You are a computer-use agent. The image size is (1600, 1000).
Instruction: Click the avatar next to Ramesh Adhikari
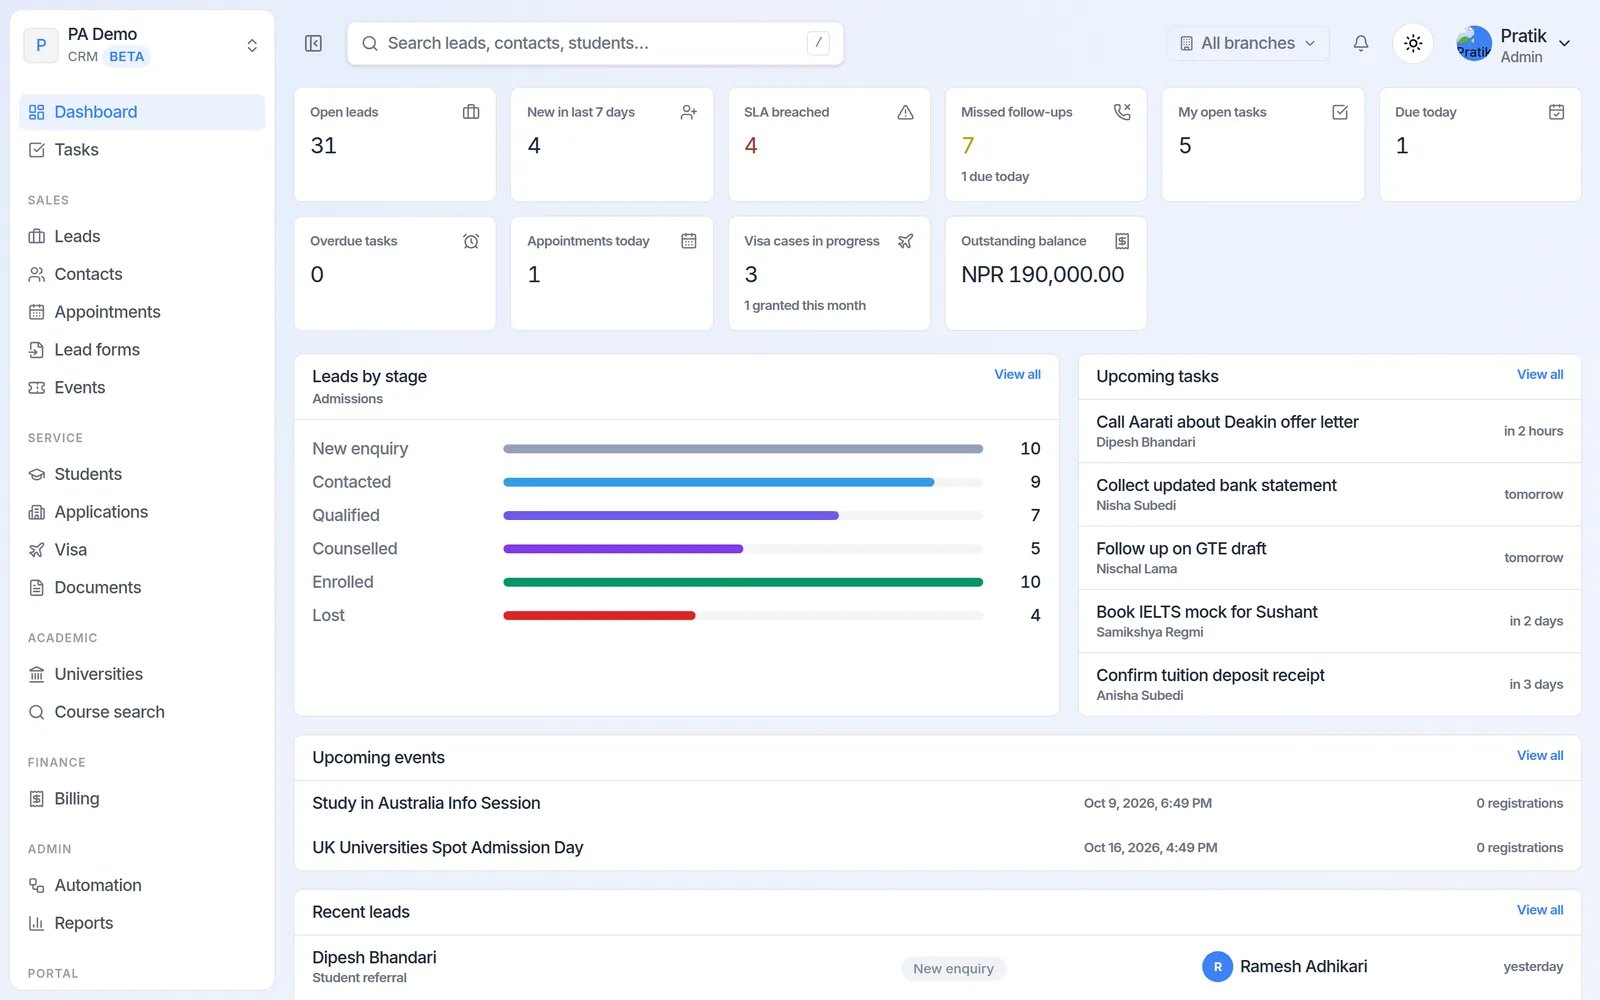click(1217, 967)
